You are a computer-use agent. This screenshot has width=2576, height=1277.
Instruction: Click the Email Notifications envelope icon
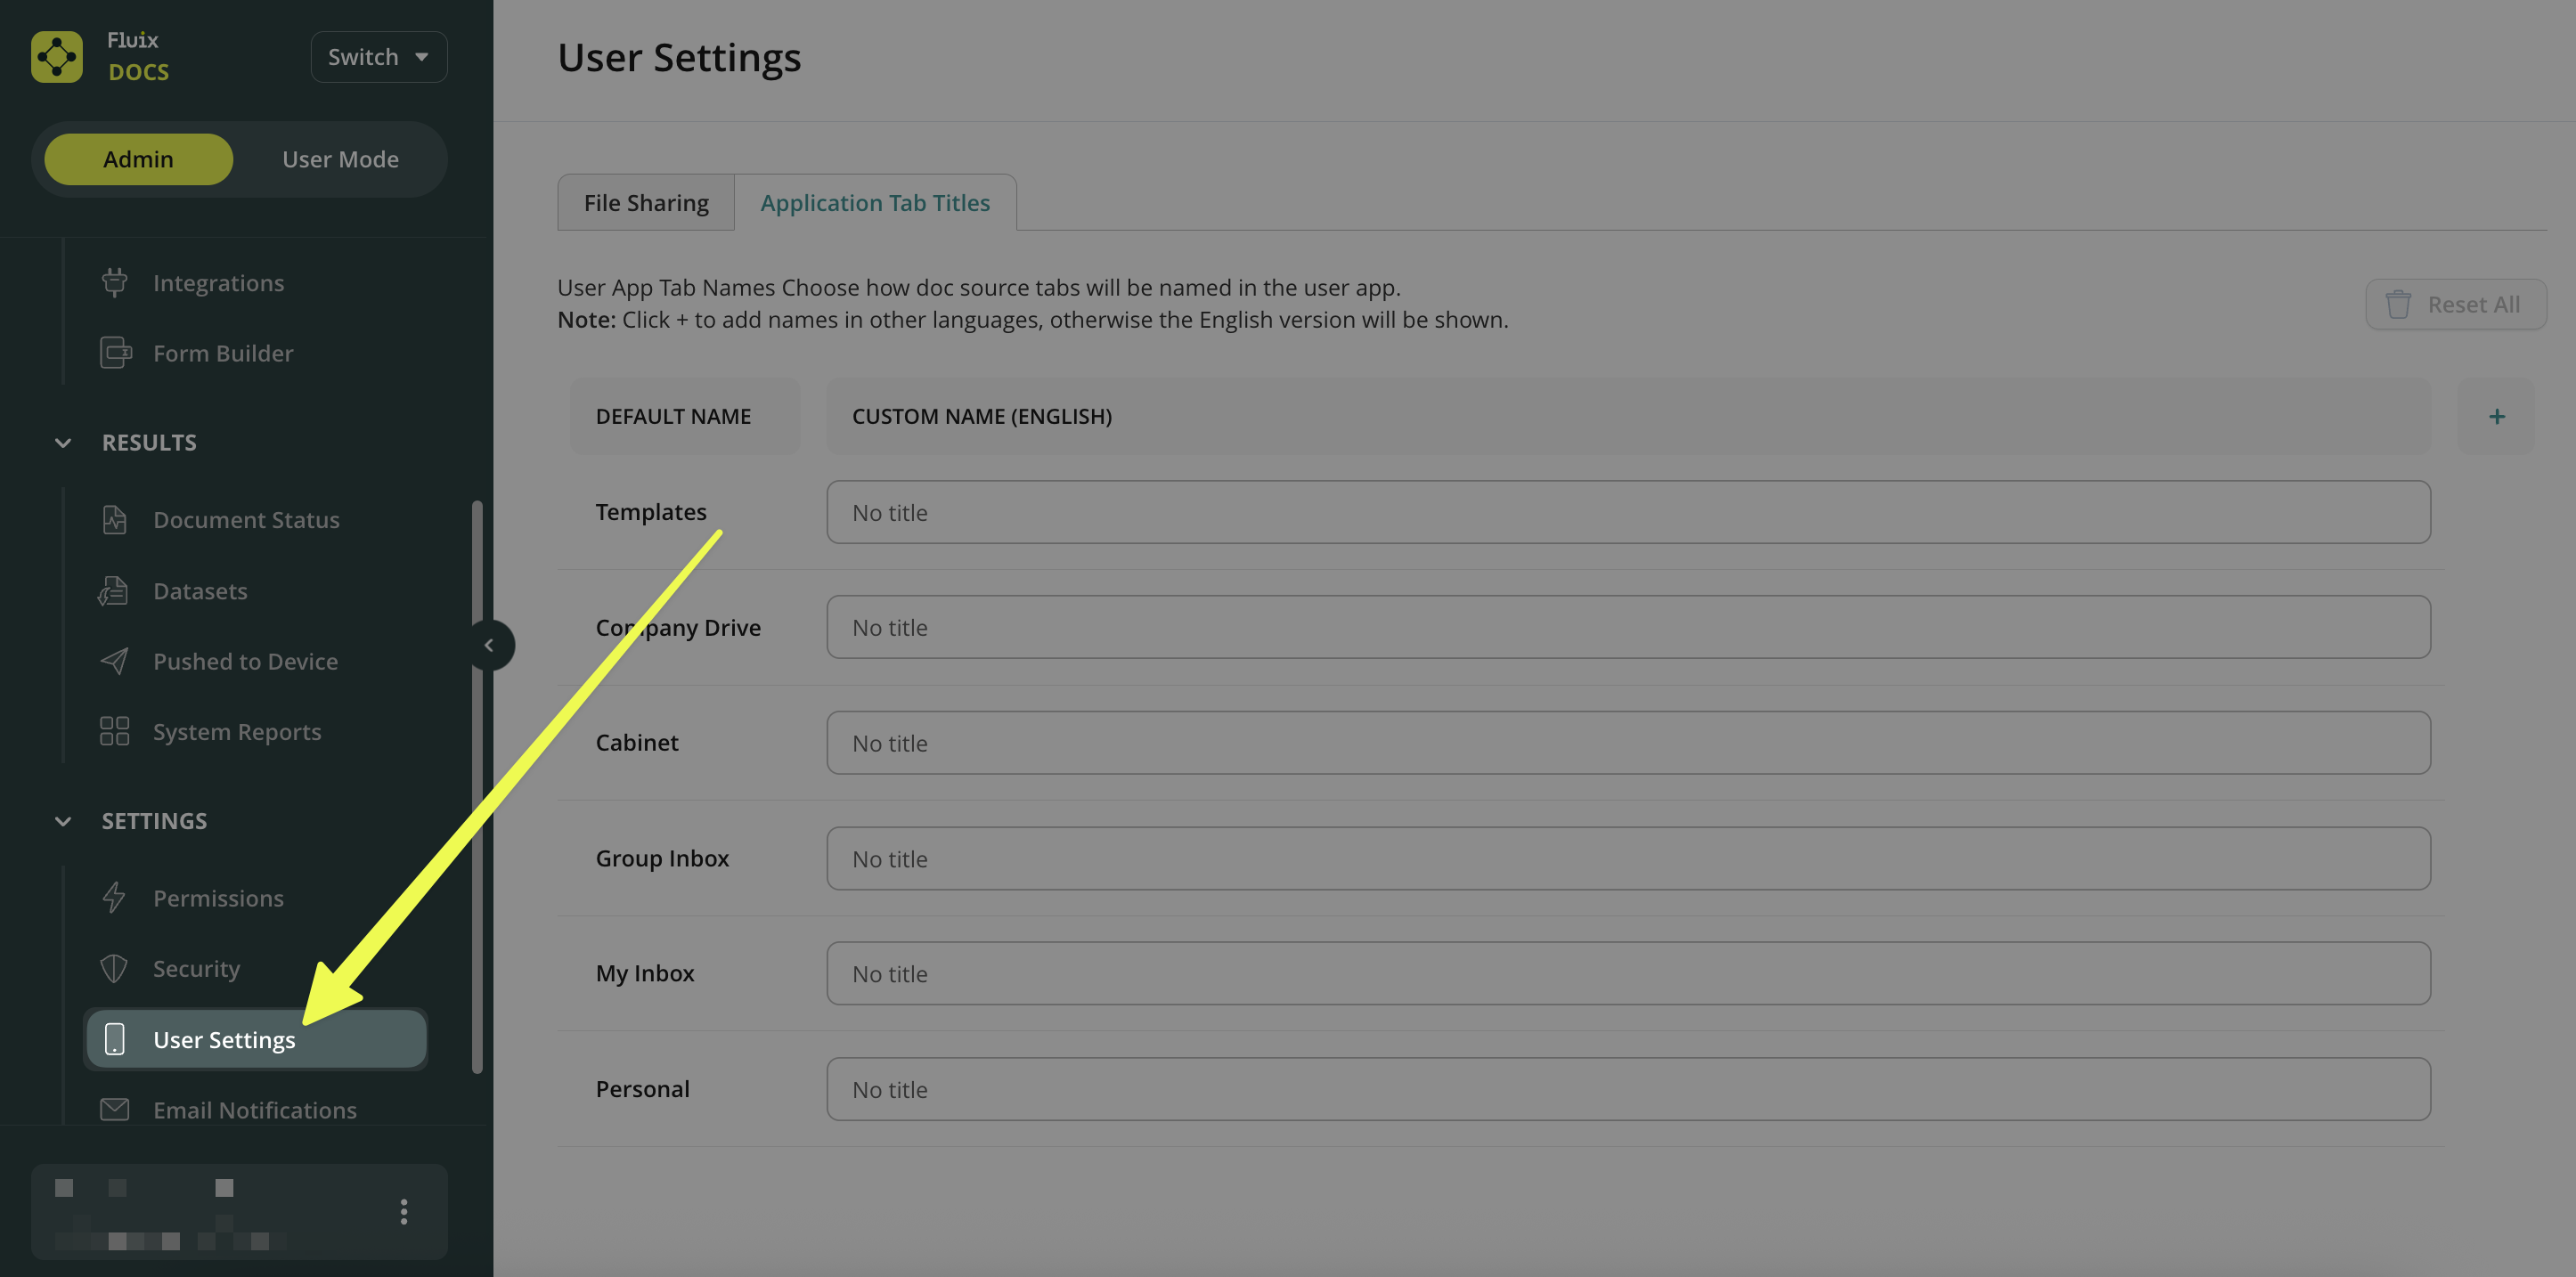pos(115,1109)
